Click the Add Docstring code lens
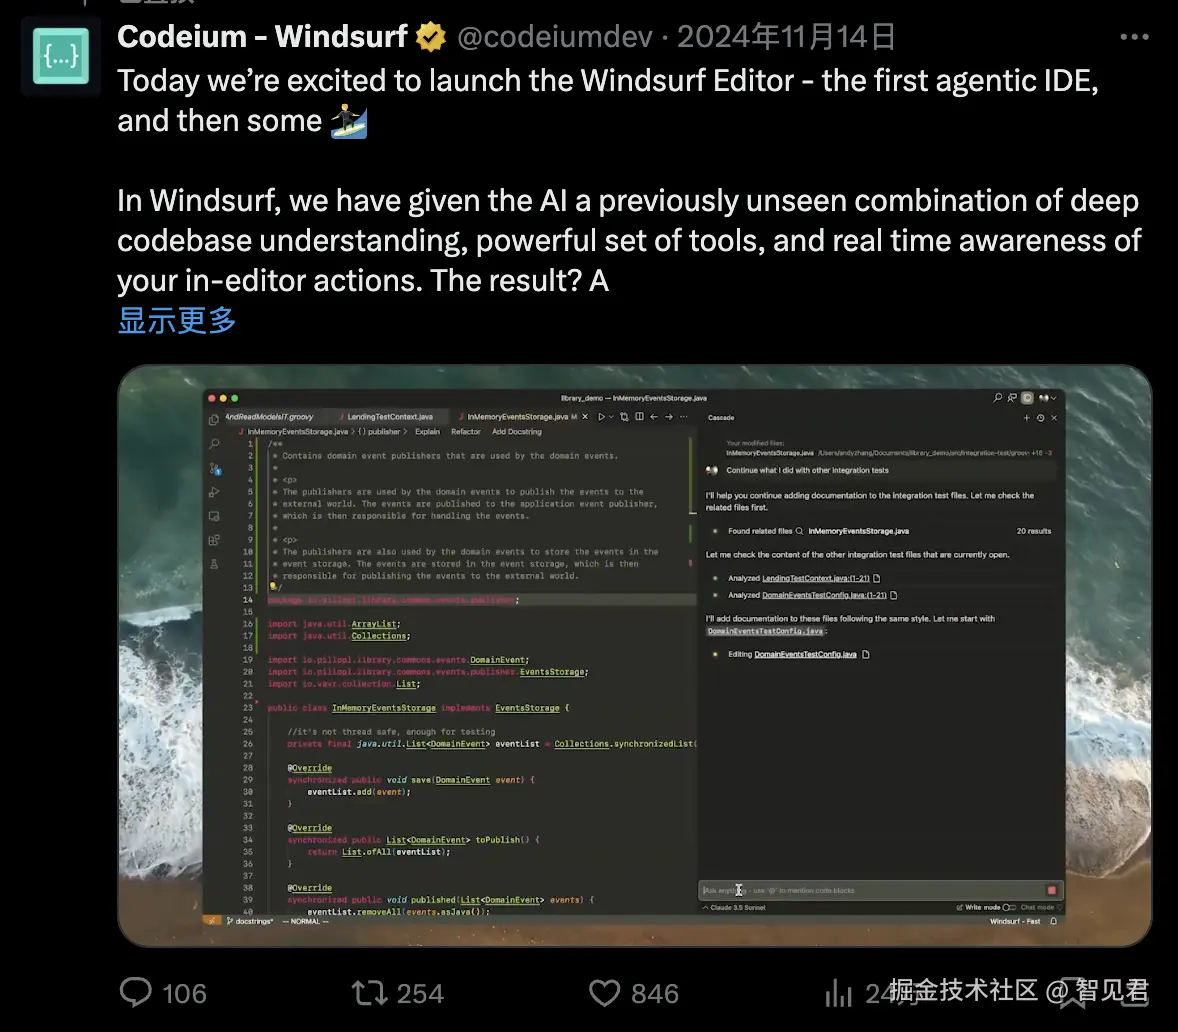 pos(517,432)
